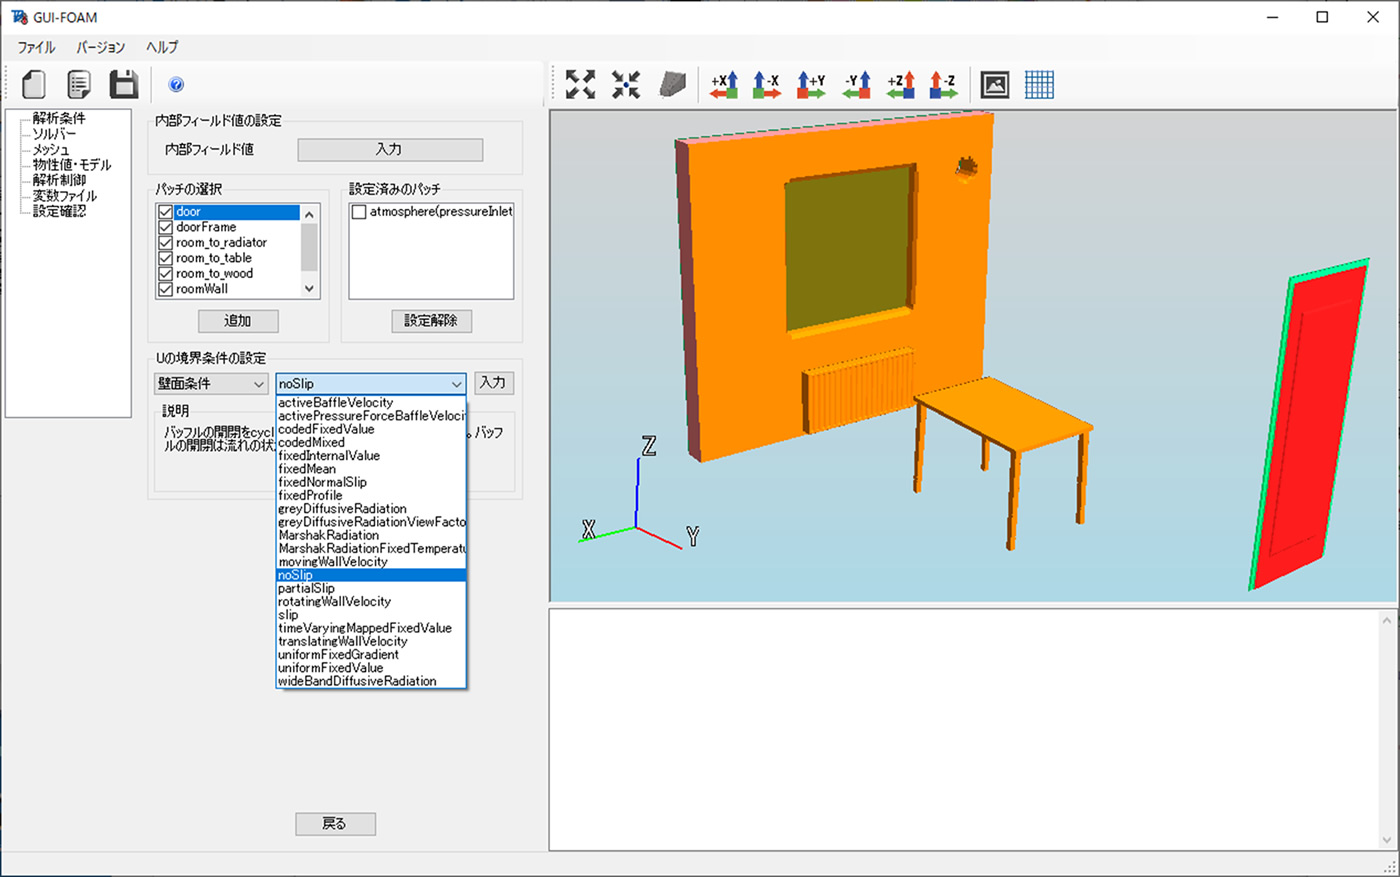
Task: Select partialSlip from the dropdown list
Action: [x=307, y=588]
